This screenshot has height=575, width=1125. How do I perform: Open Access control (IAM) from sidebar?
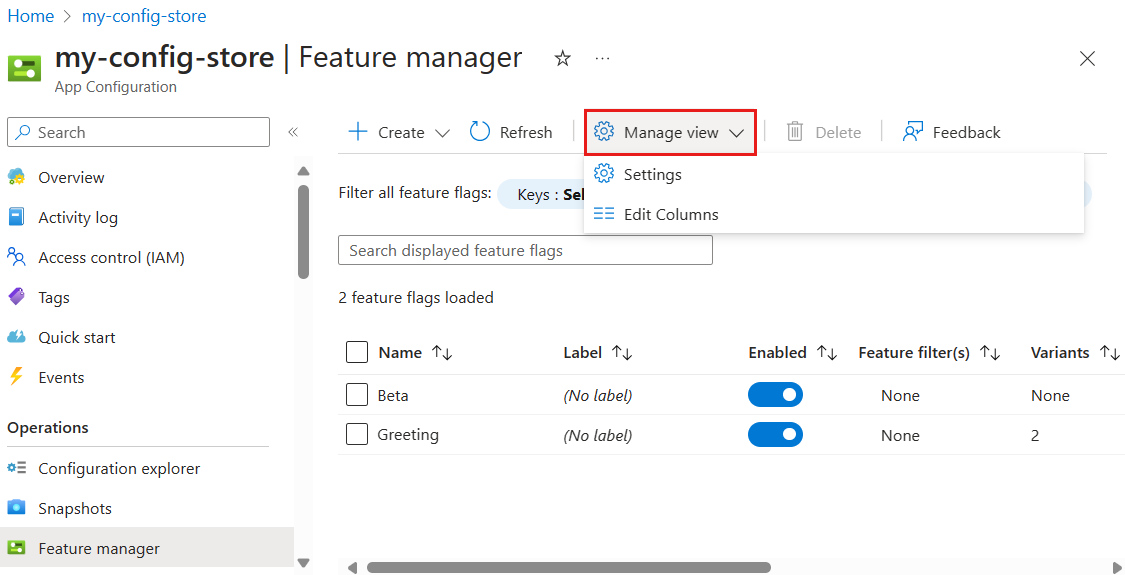(x=111, y=258)
